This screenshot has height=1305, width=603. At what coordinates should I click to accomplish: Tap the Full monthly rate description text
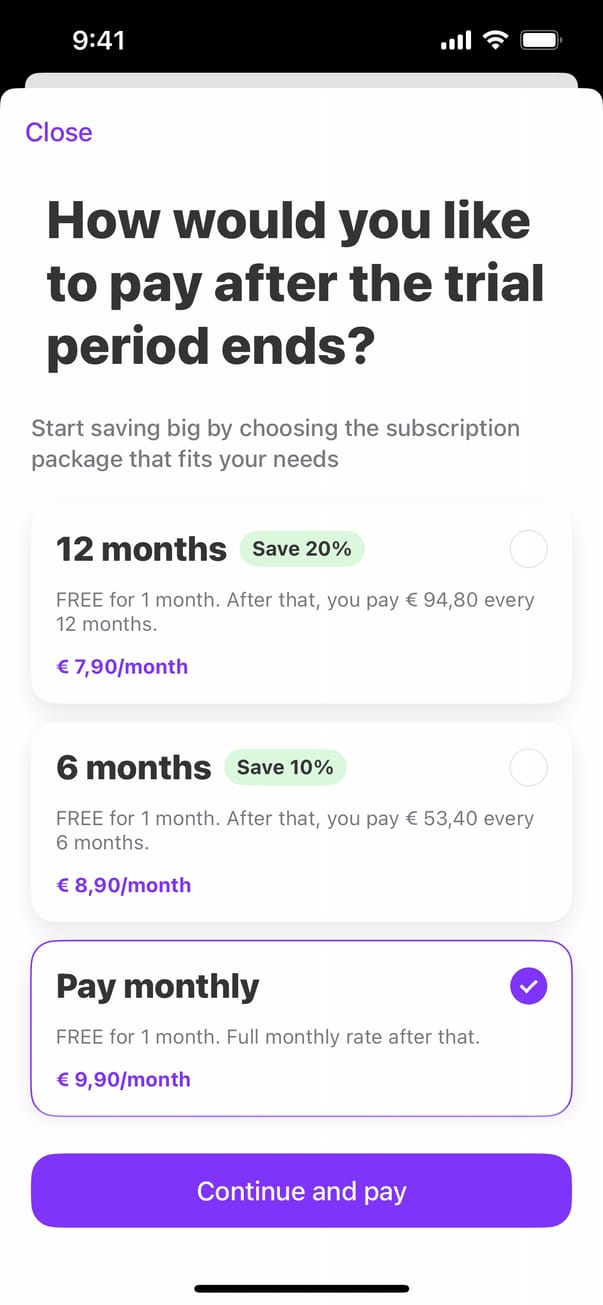[267, 1037]
